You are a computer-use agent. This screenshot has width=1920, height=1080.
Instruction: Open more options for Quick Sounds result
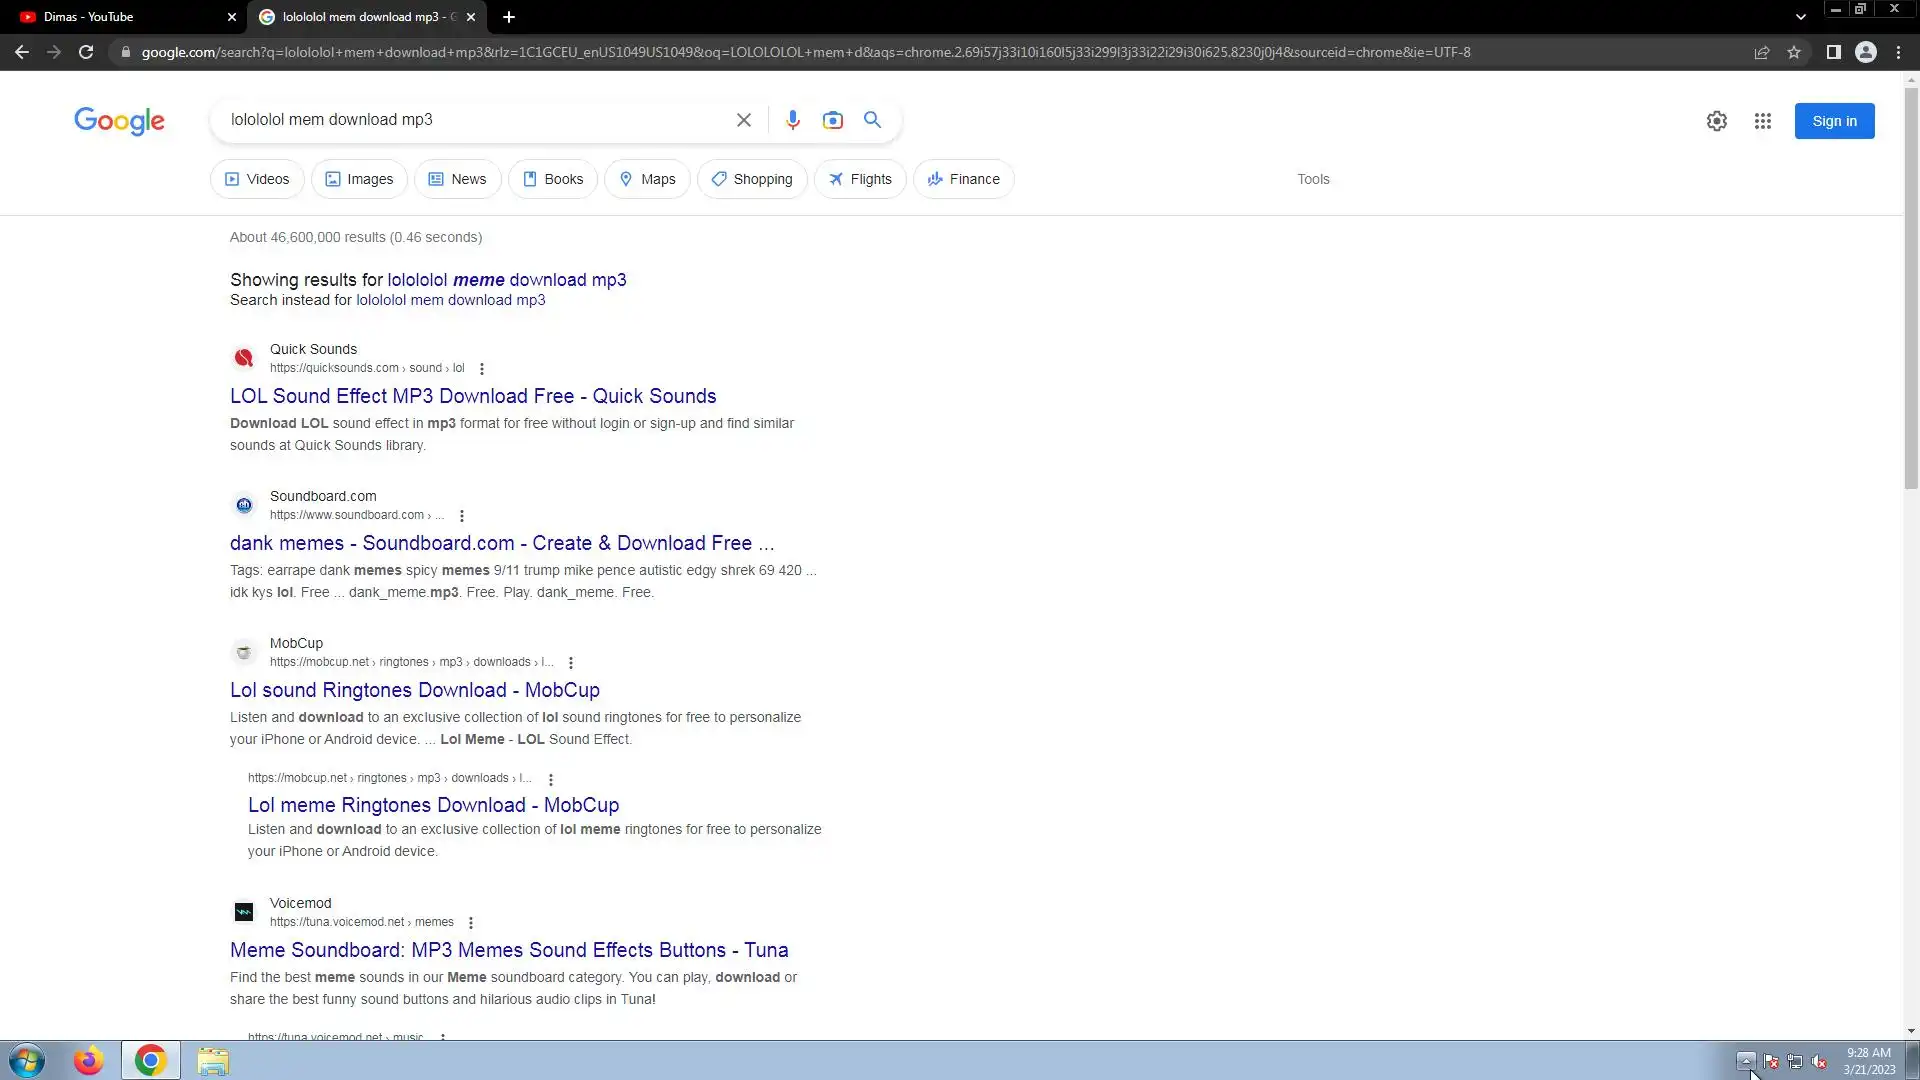[482, 369]
